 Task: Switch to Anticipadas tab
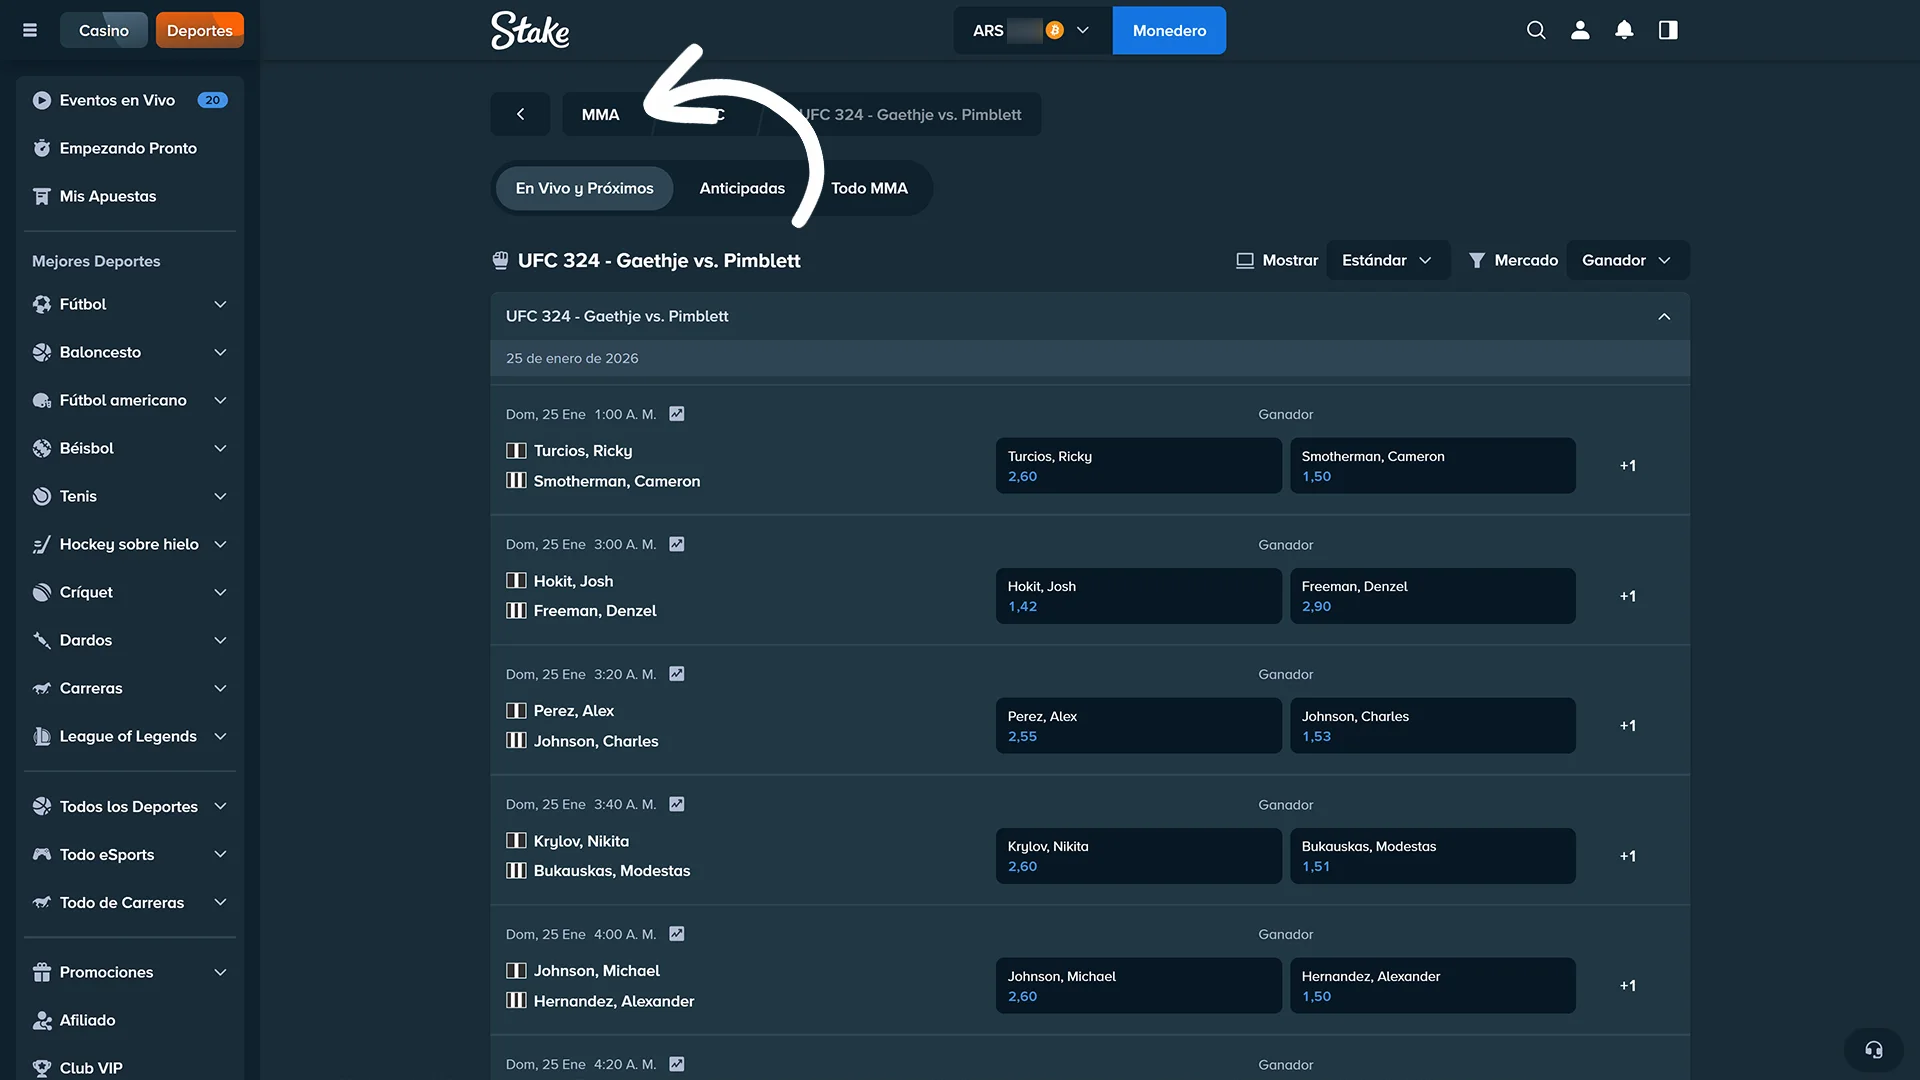point(742,188)
